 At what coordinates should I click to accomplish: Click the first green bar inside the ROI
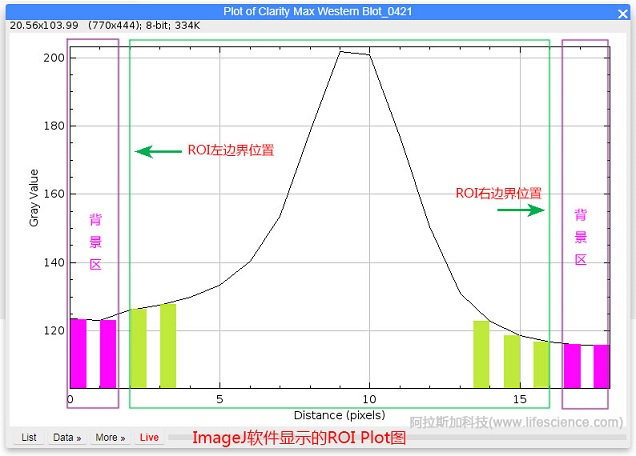click(x=138, y=348)
